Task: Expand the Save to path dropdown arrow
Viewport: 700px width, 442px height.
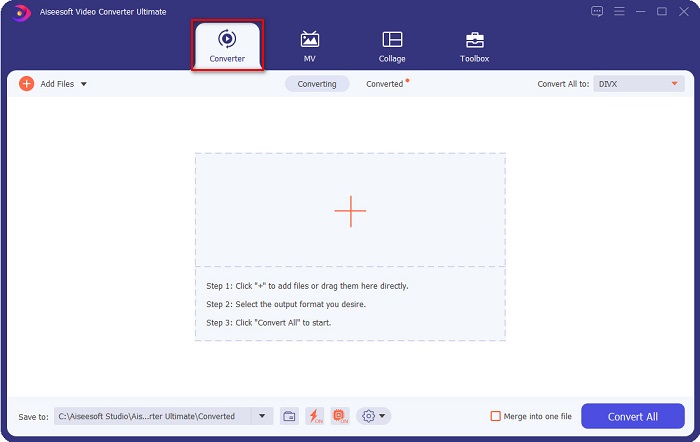Action: point(262,416)
